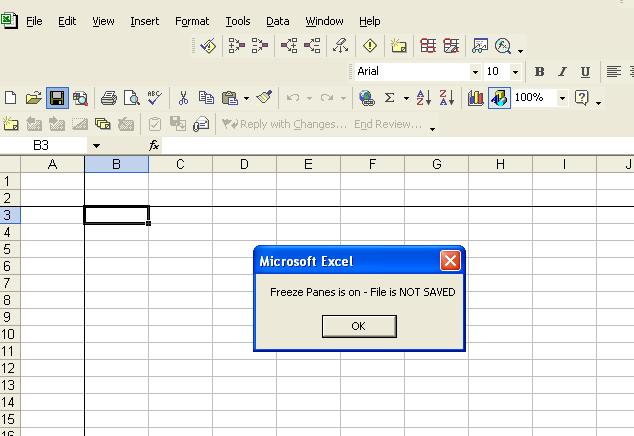
Task: Click into the formula bar
Action: (398, 145)
